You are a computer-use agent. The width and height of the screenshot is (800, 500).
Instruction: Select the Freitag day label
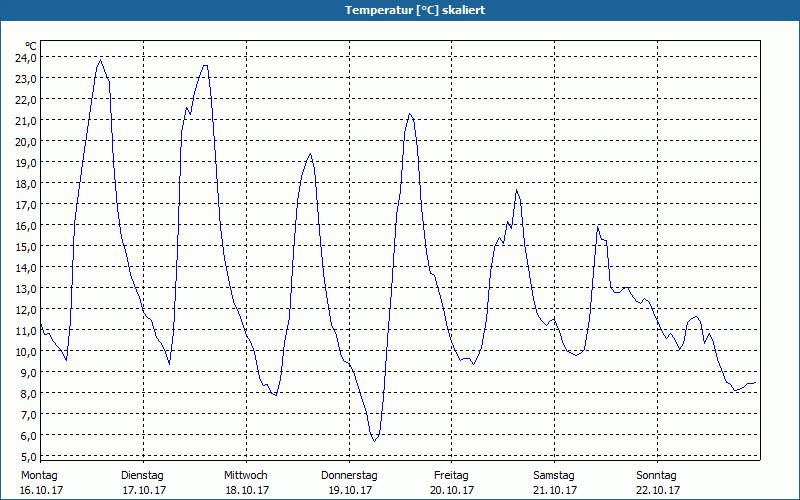(x=452, y=476)
